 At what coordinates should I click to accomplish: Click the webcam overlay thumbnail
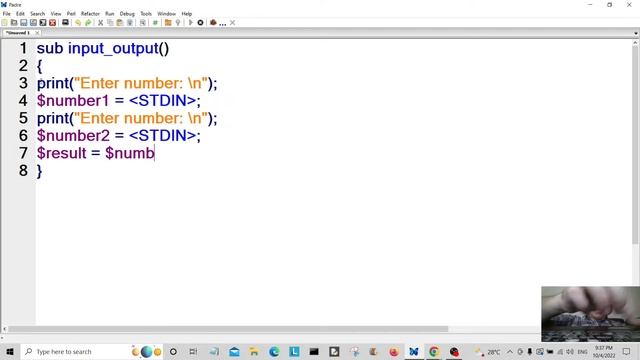coord(590,314)
